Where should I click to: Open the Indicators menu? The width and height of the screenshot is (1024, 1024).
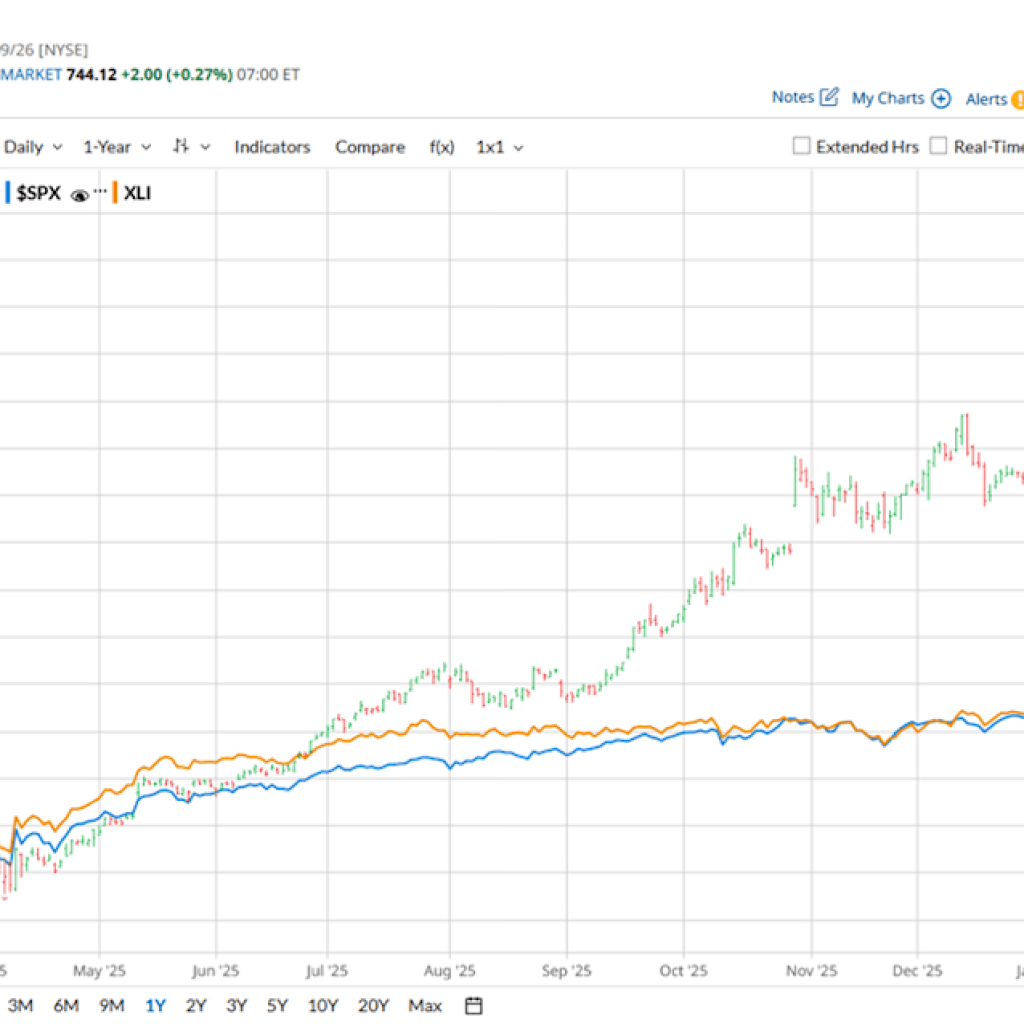coord(272,147)
